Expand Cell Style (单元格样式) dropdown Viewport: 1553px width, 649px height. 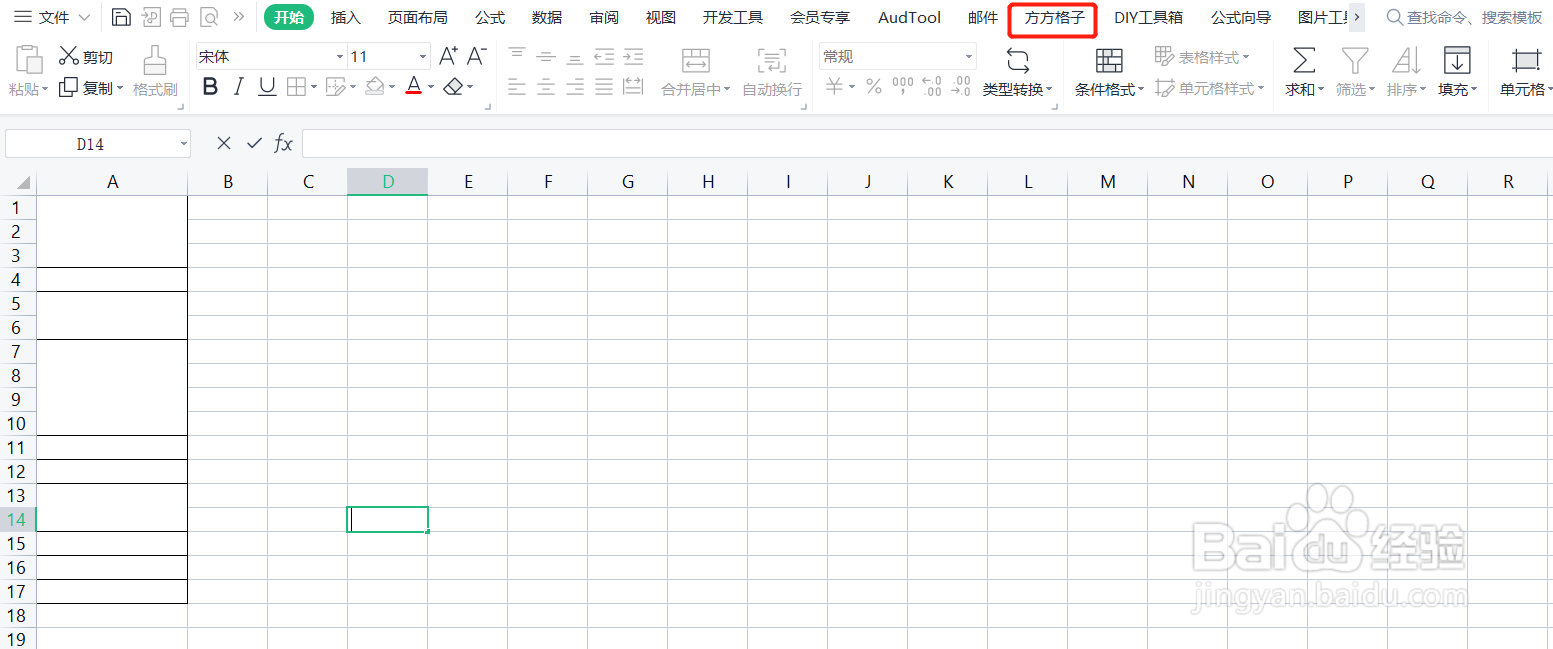(x=1260, y=89)
